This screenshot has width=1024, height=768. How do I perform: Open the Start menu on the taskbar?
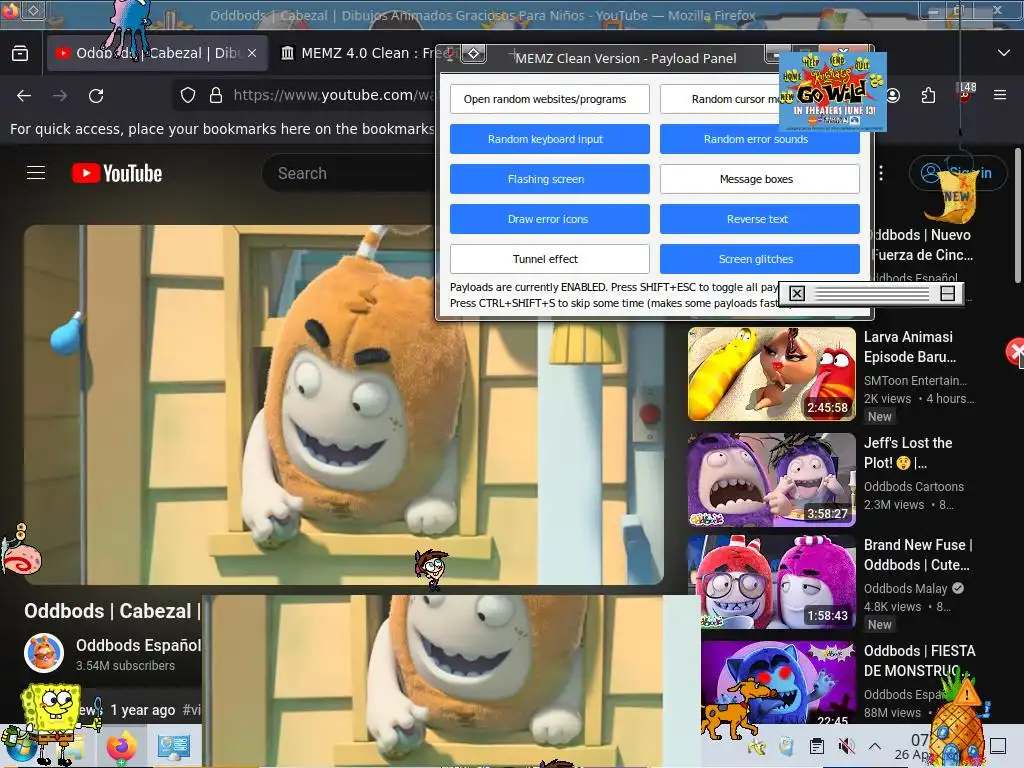click(x=20, y=746)
